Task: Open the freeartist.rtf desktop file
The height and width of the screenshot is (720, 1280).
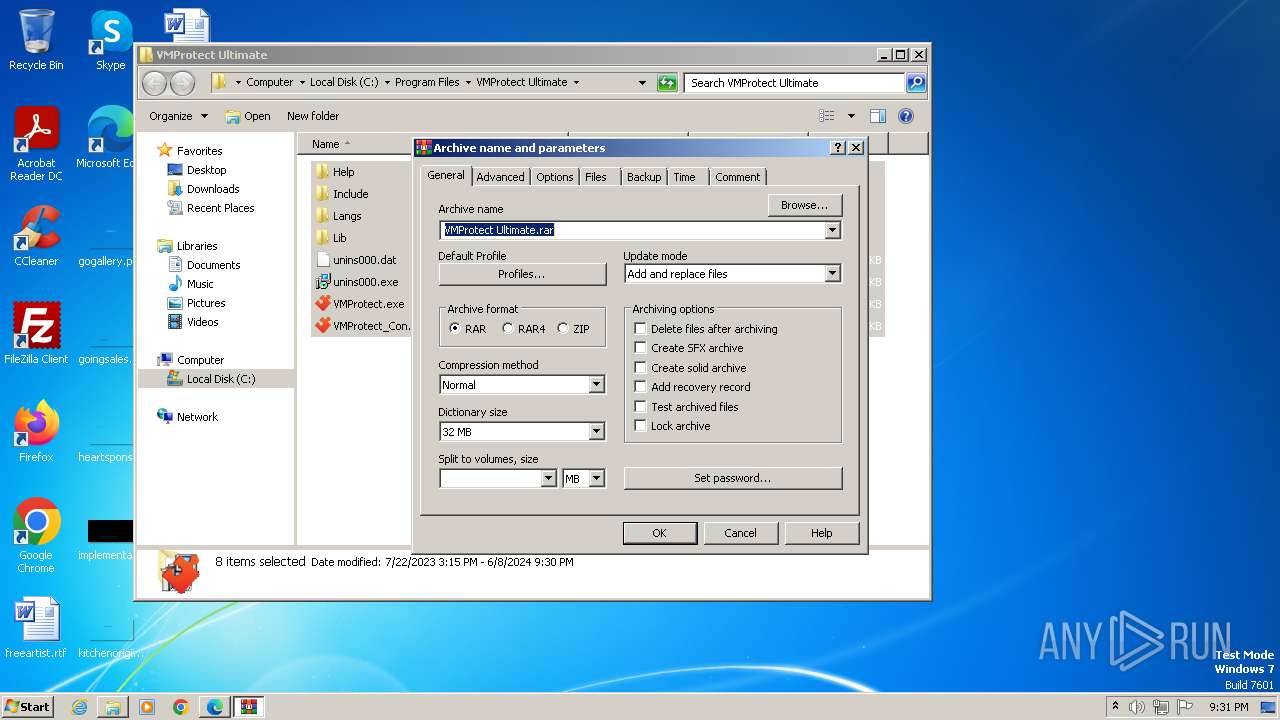Action: coord(36,627)
